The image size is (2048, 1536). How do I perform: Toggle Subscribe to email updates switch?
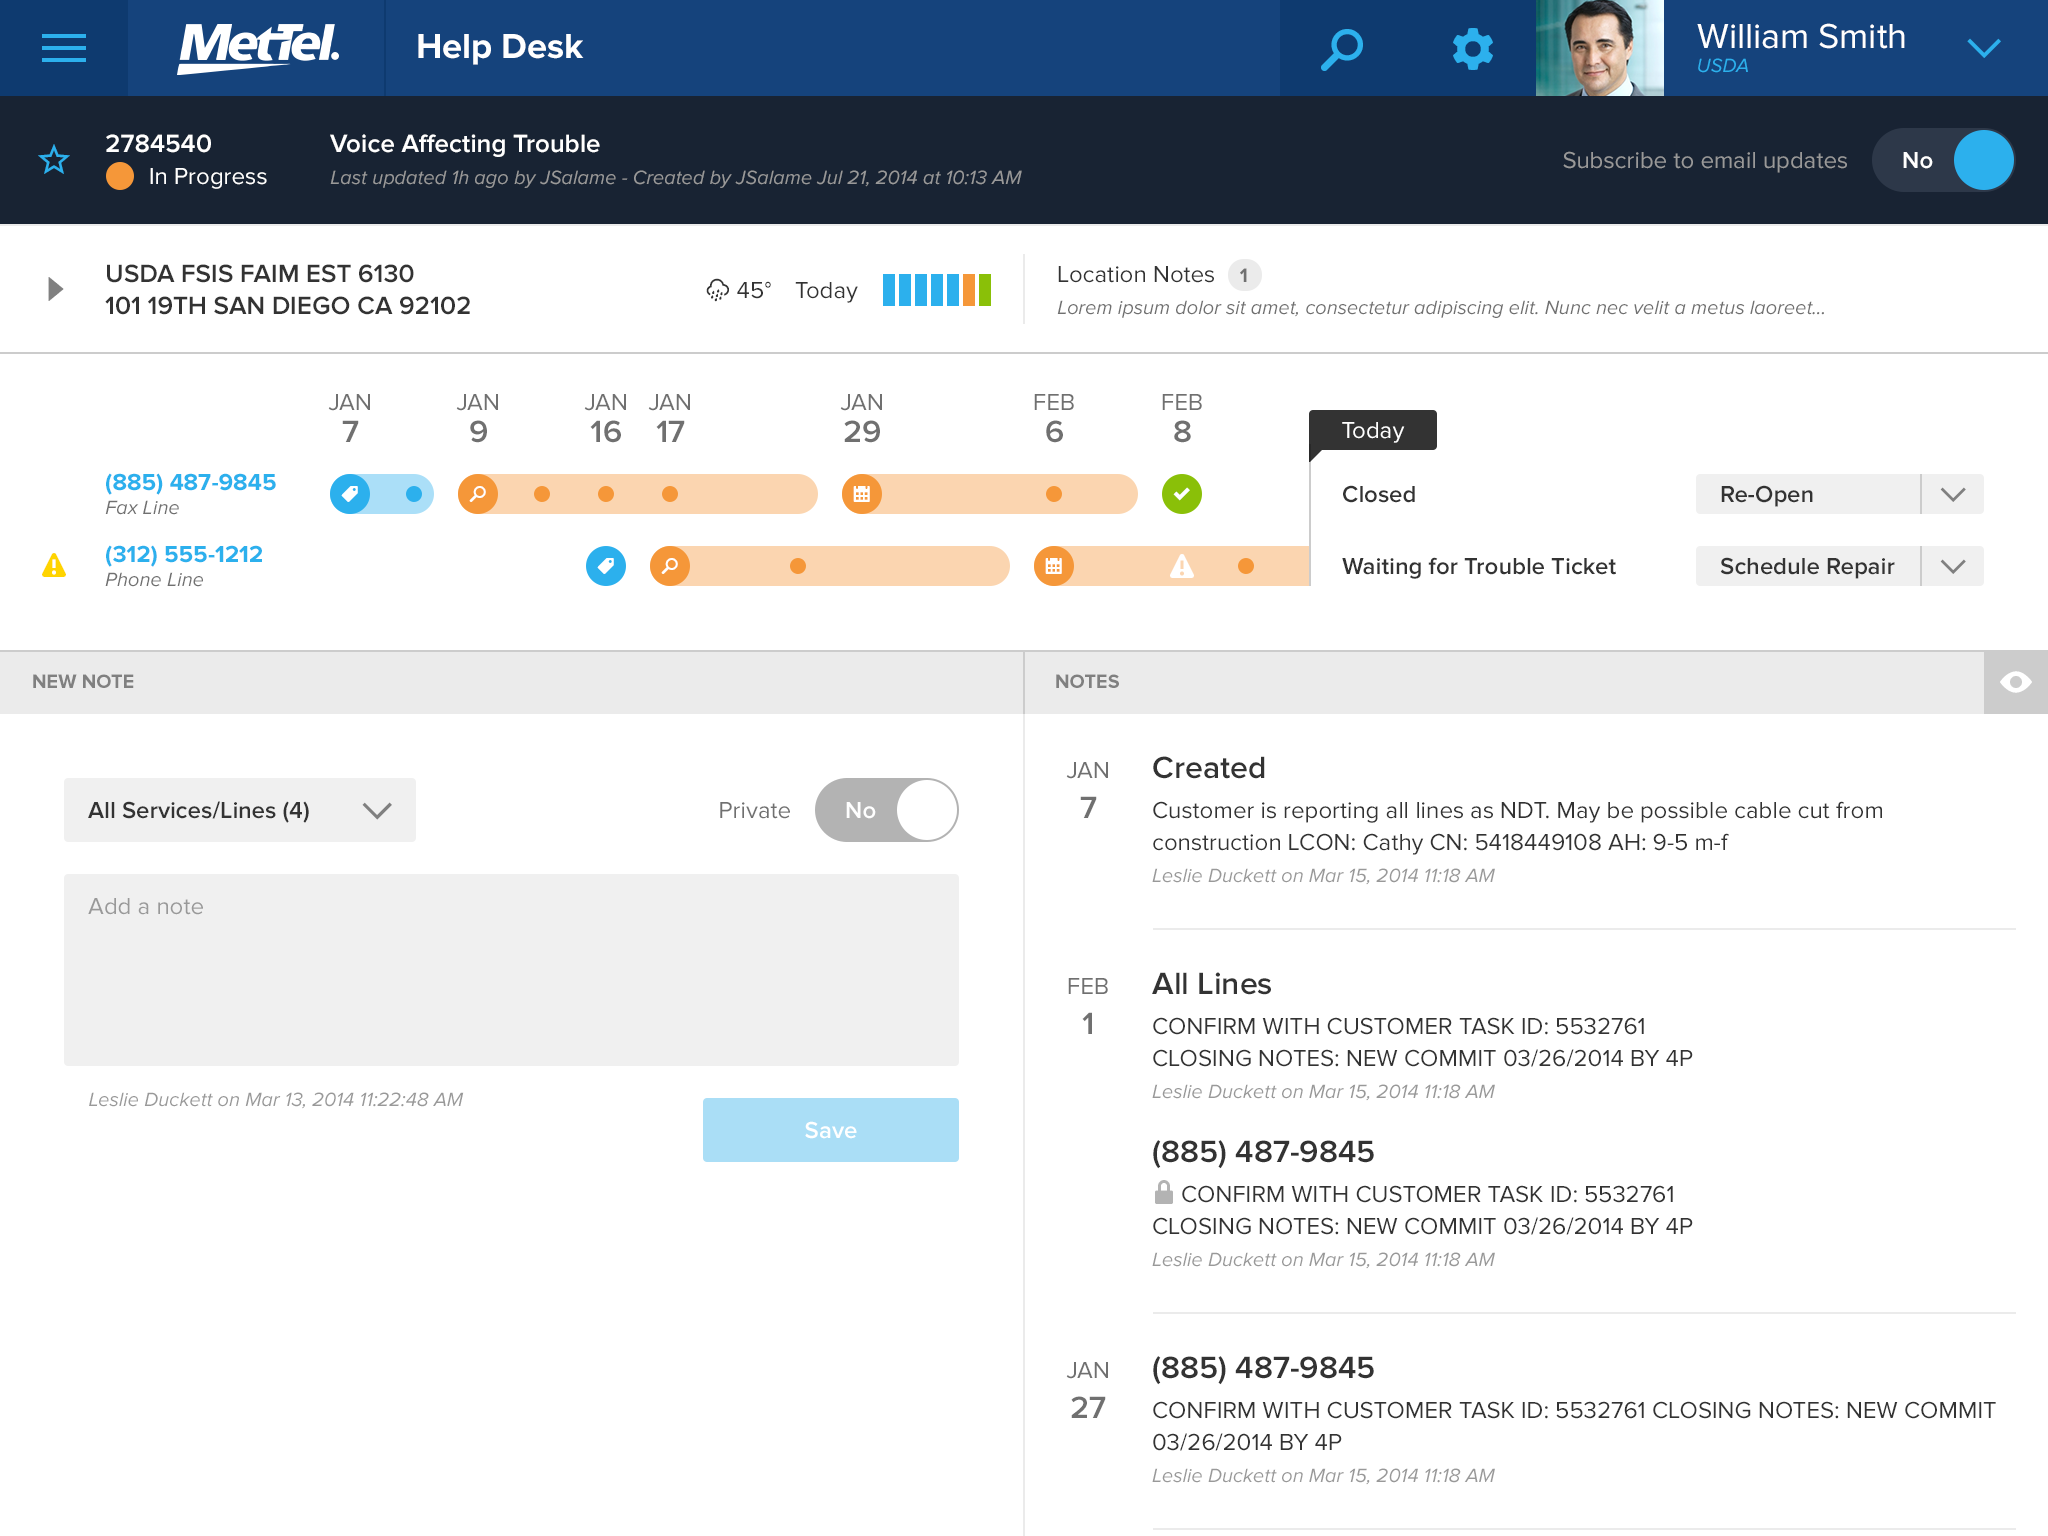(x=1942, y=160)
